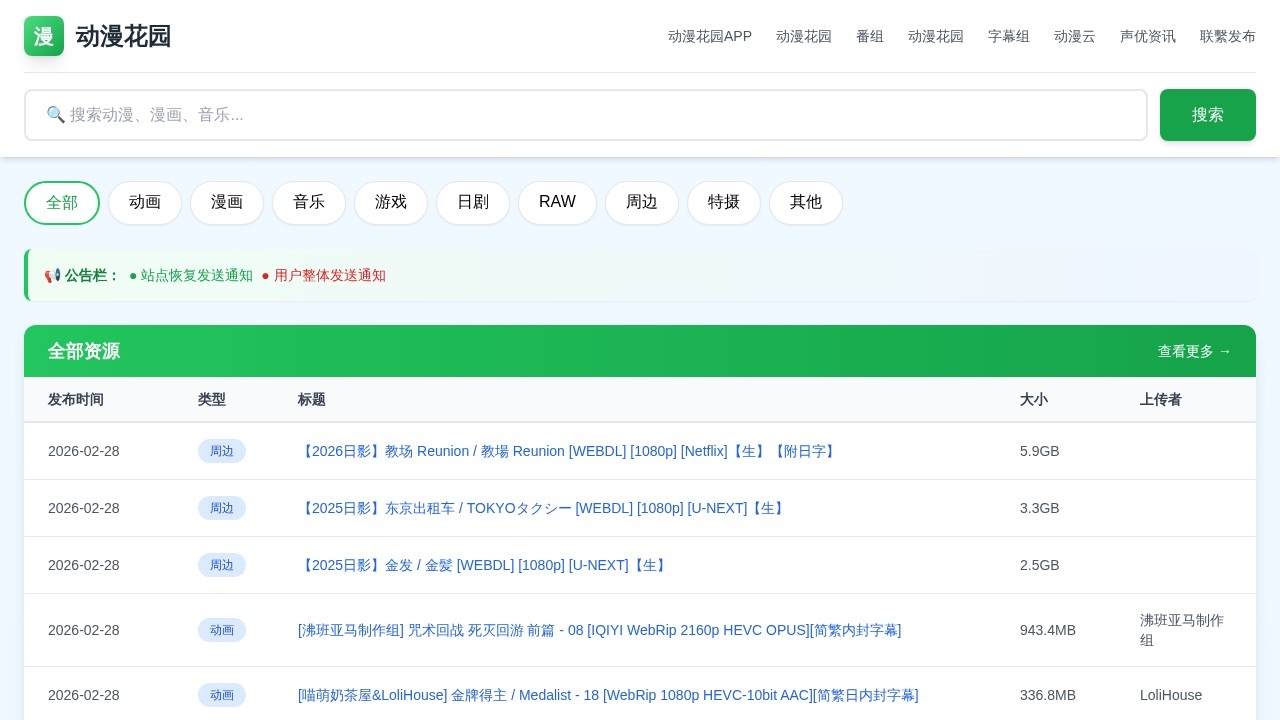This screenshot has width=1280, height=720.
Task: Click the megaphone icon in announcement bar
Action: tap(52, 276)
